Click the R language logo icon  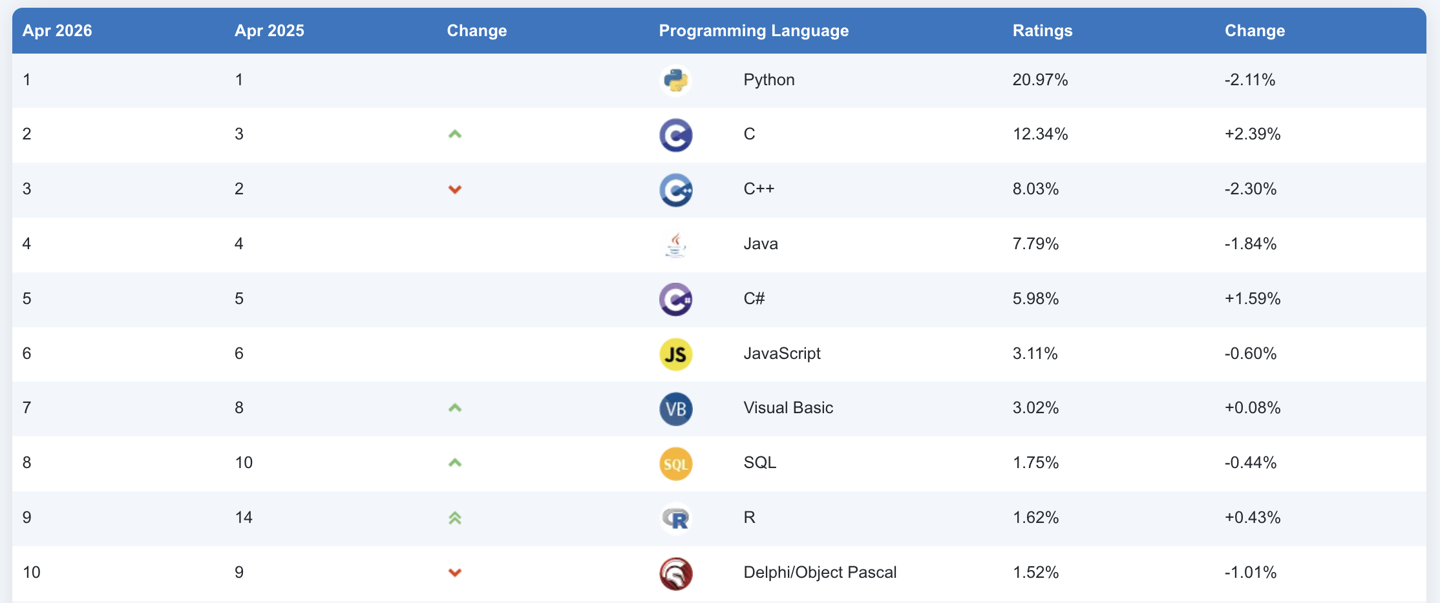point(676,518)
